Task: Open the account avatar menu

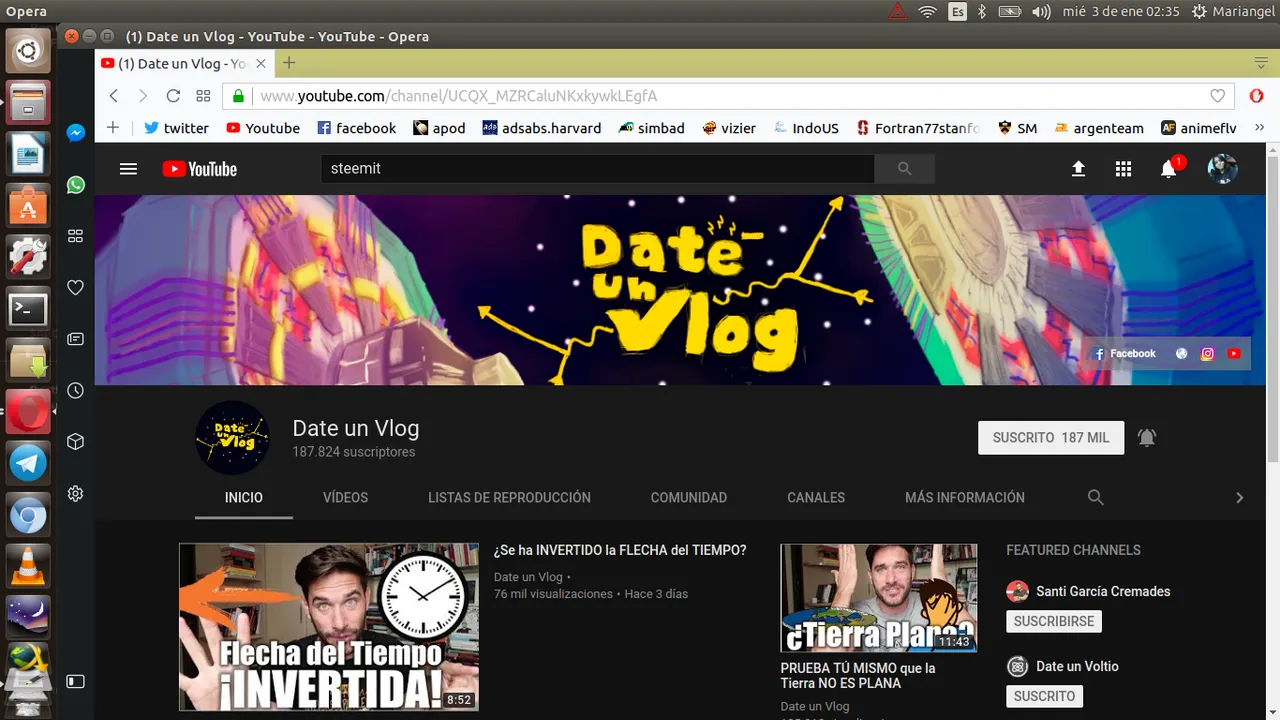Action: coord(1222,169)
